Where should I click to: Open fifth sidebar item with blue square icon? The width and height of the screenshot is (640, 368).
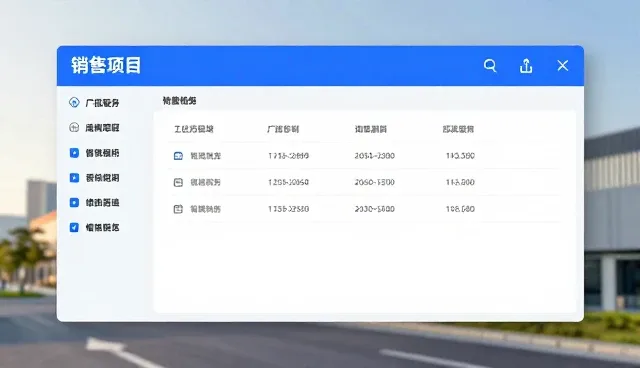pyautogui.click(x=94, y=203)
